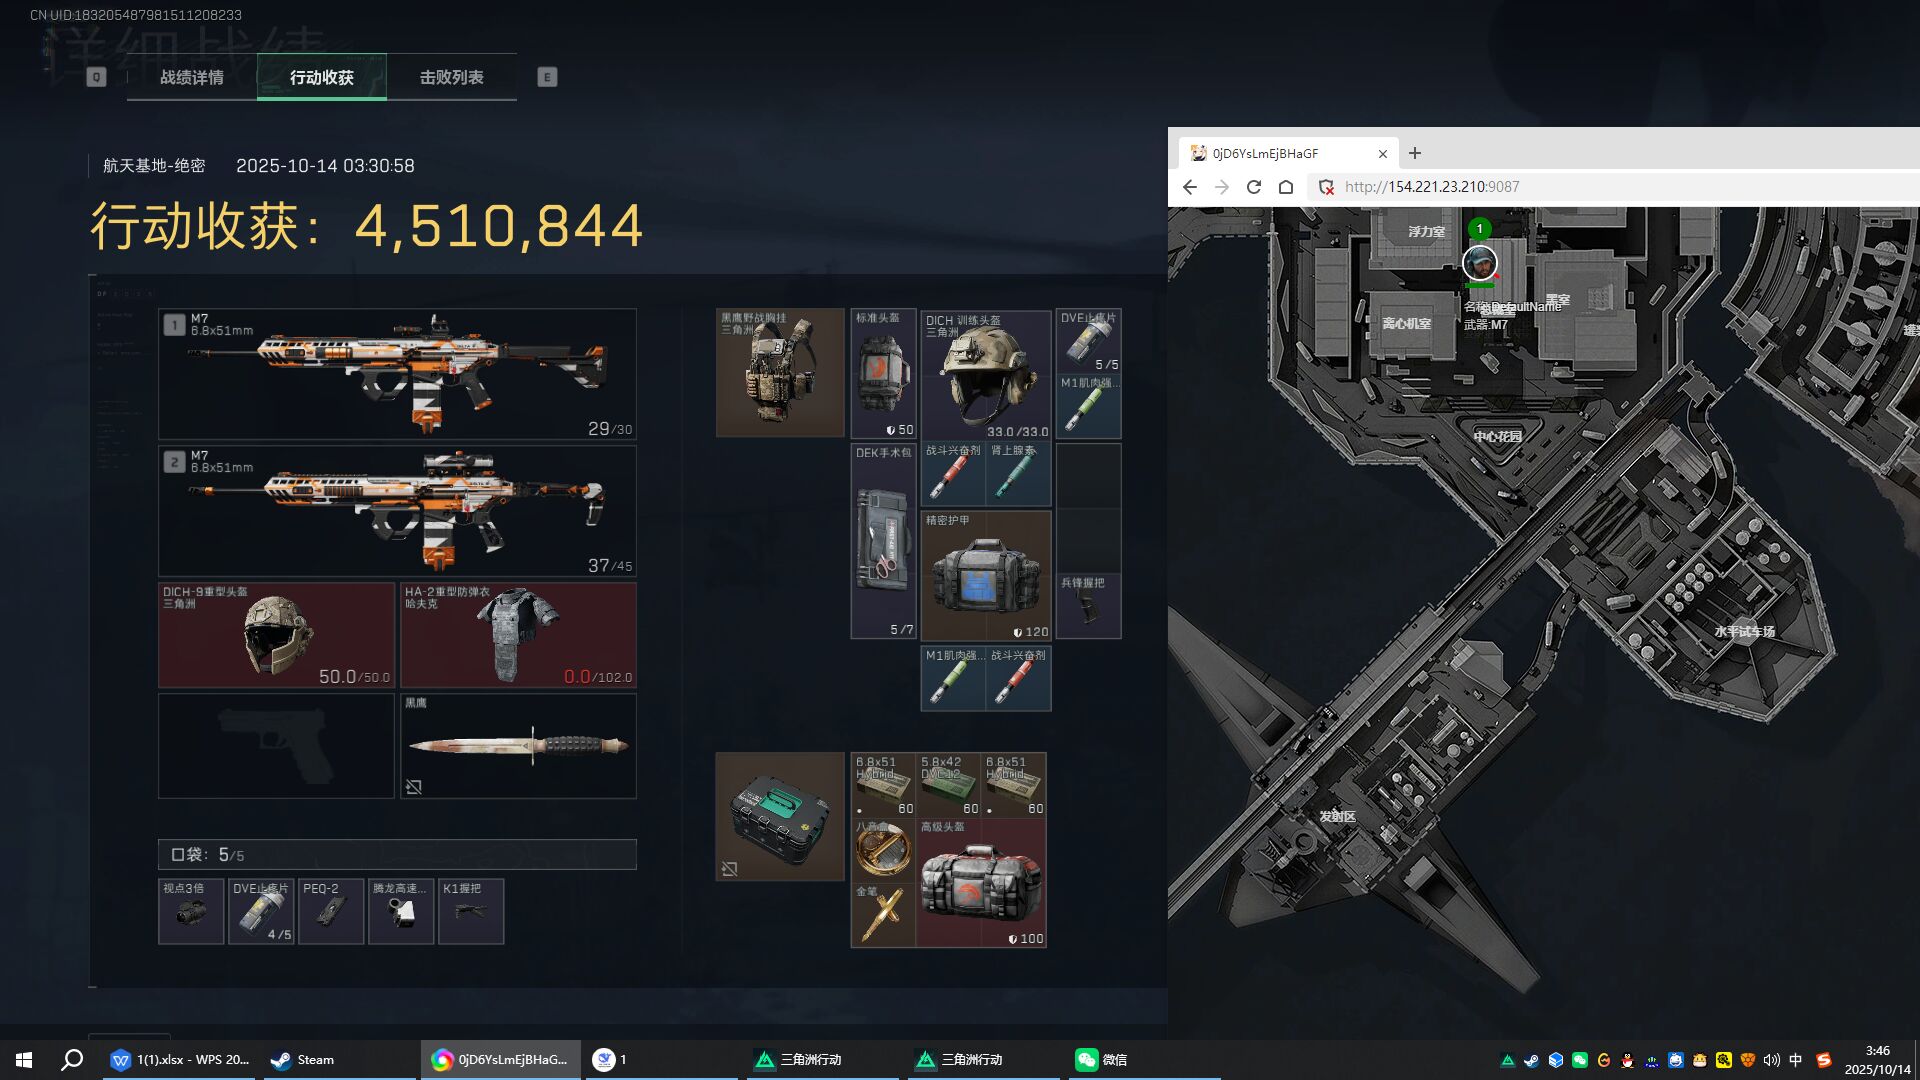Click the 黑鹰 knife item slot
The width and height of the screenshot is (1920, 1080).
(x=518, y=745)
